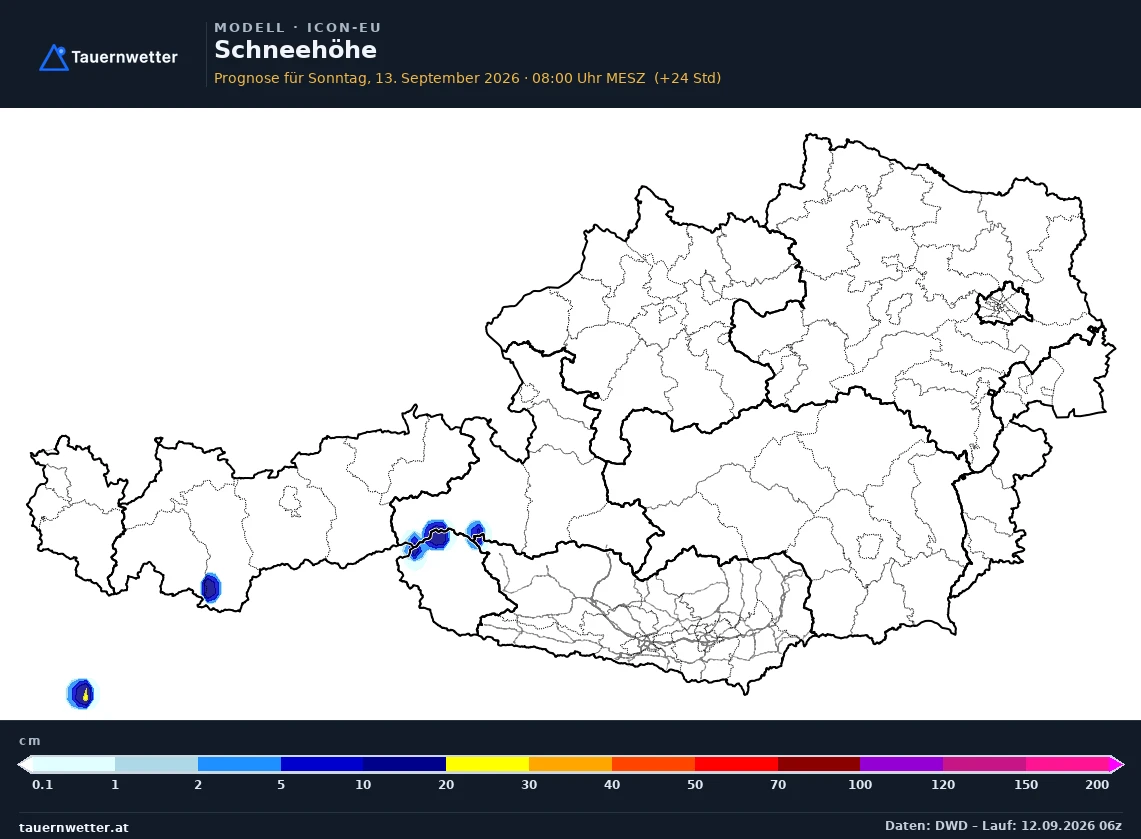The image size is (1141, 839).
Task: Click the legend tick label '50'
Action: [695, 784]
